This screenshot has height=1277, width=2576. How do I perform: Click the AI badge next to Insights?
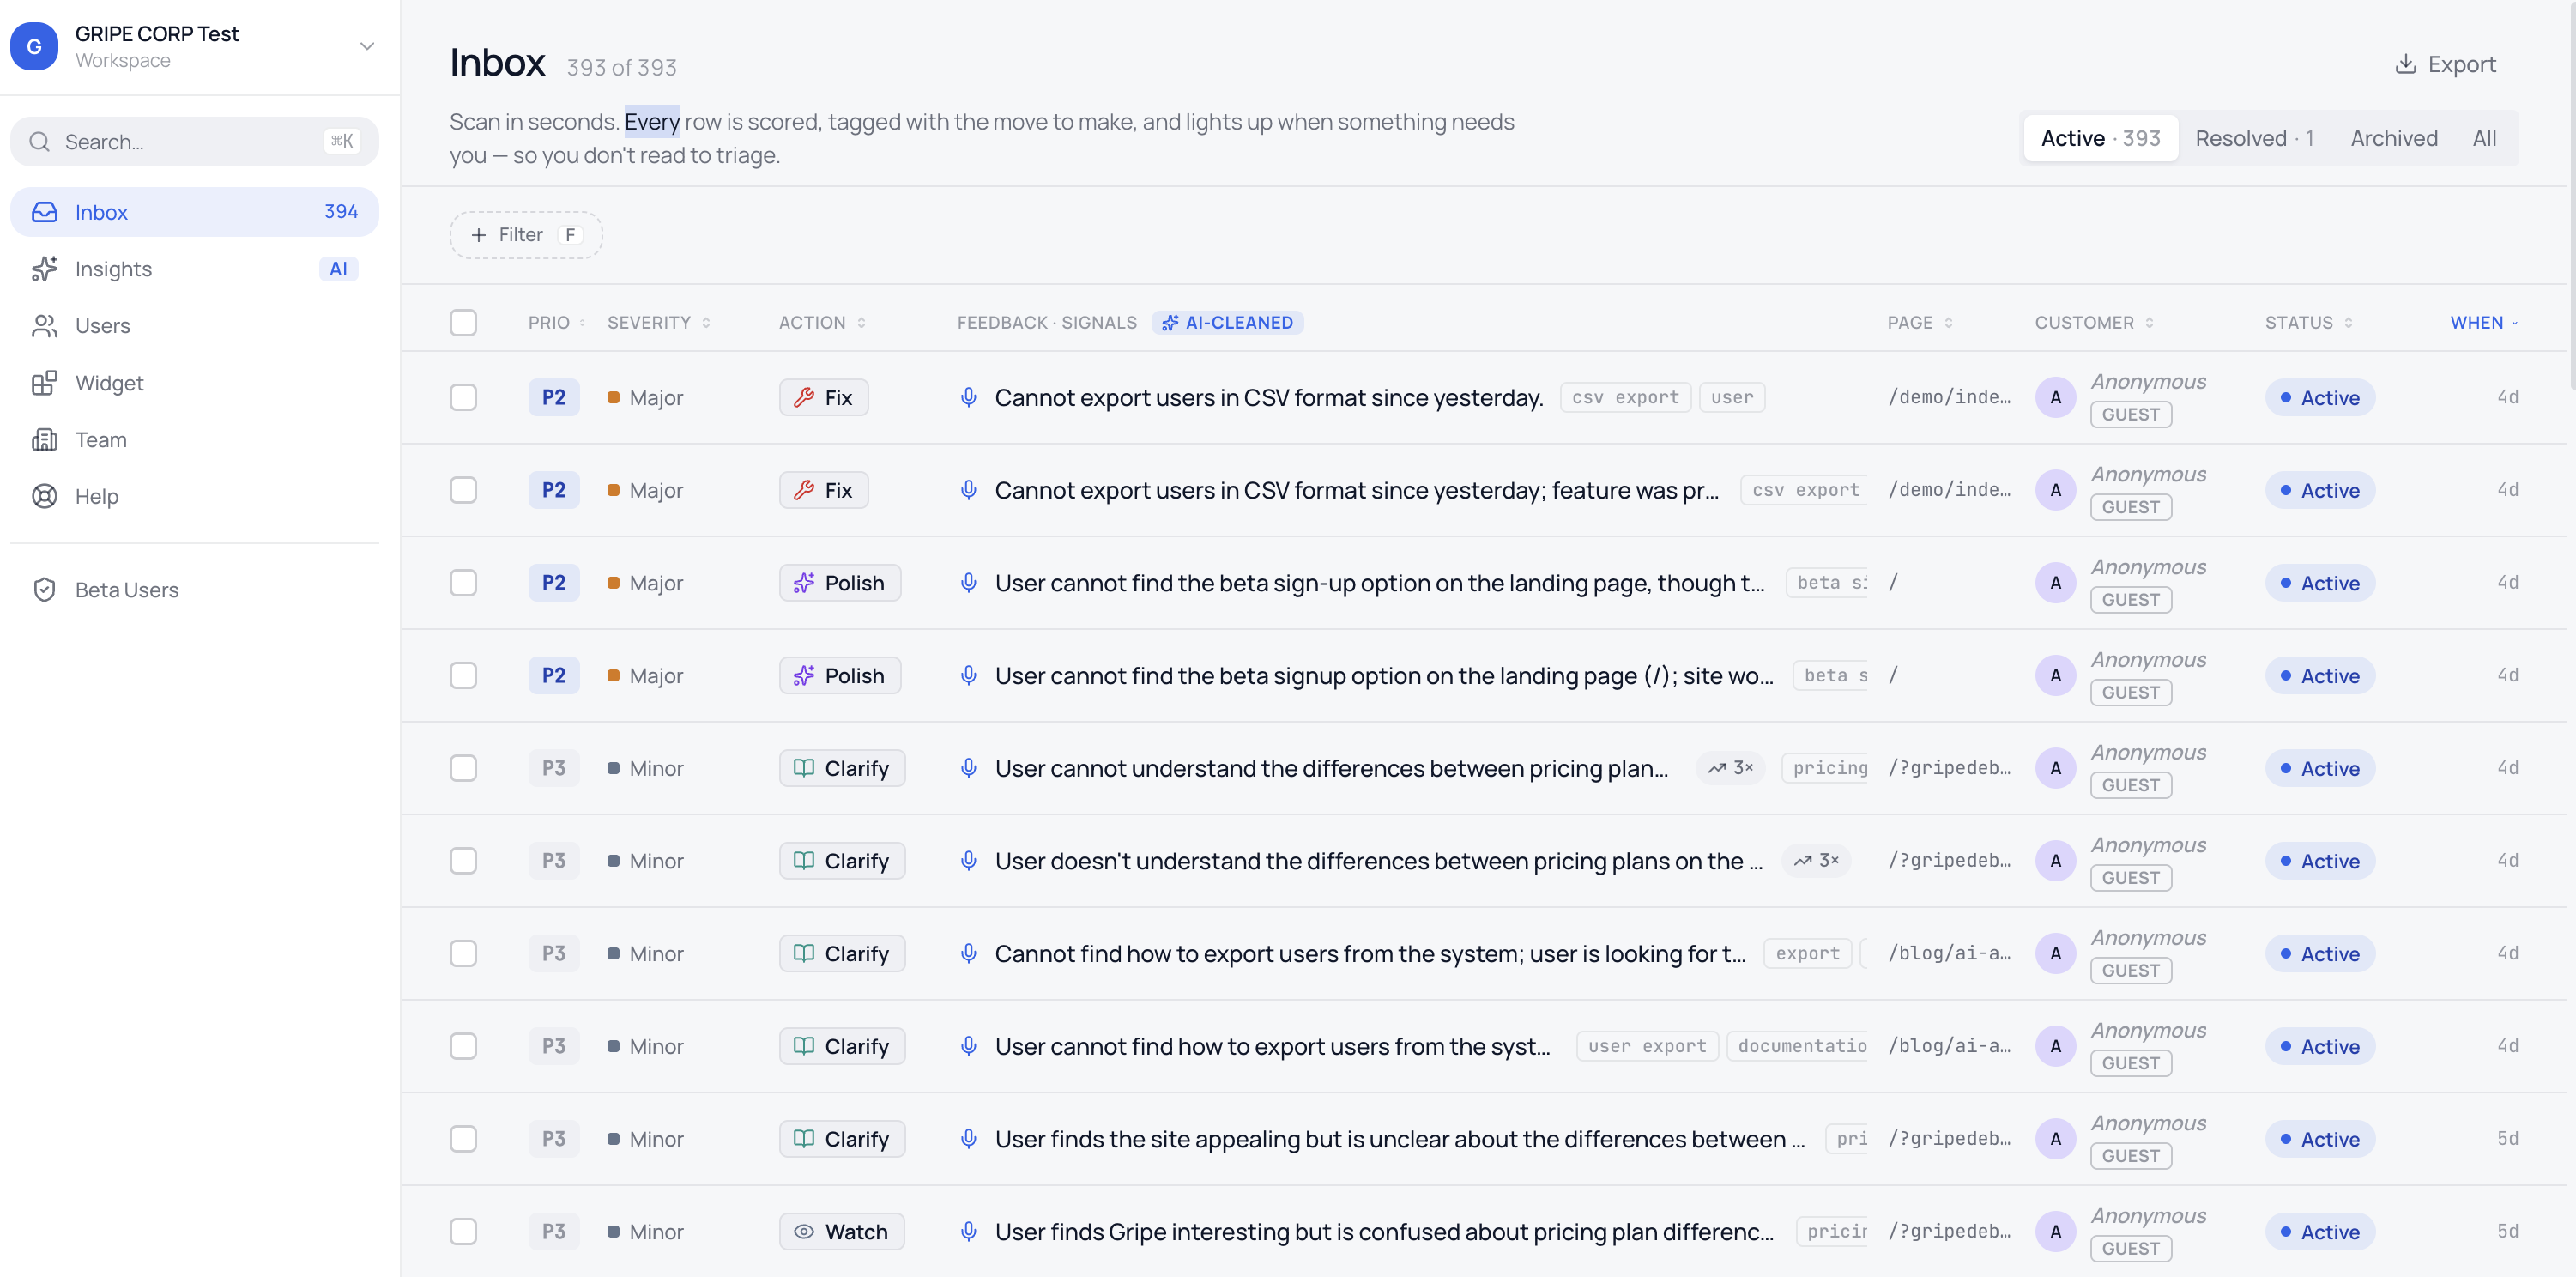[338, 269]
